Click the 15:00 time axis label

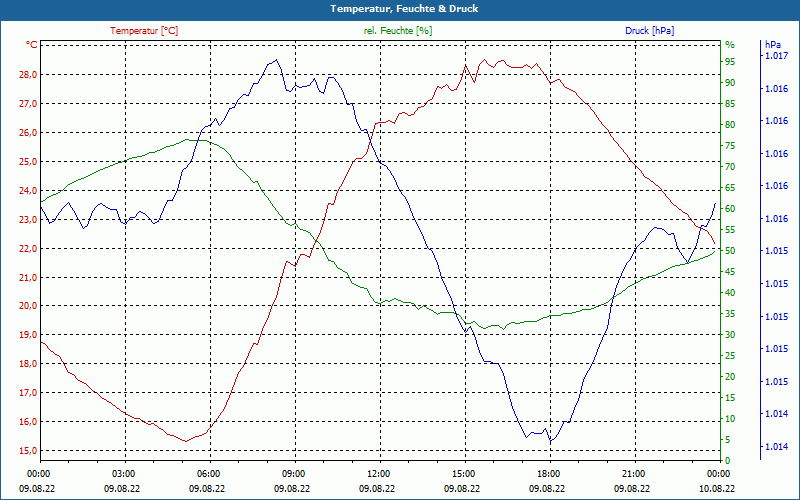coord(462,474)
